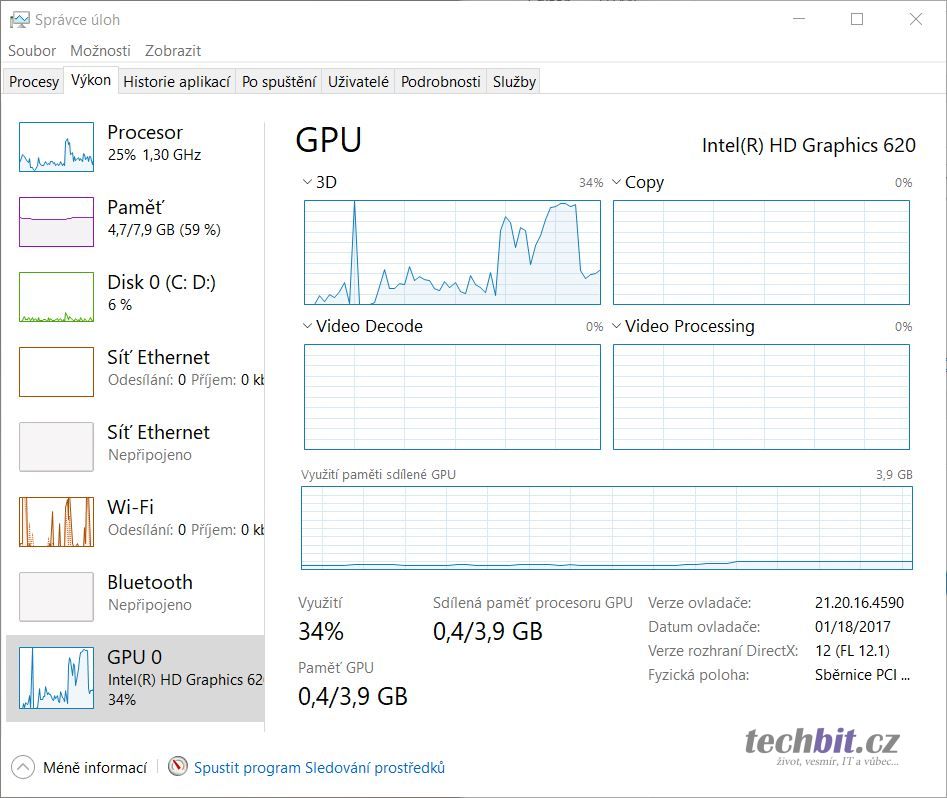This screenshot has width=947, height=798.
Task: Select the Procesor mini graph thumbnail
Action: [x=56, y=147]
